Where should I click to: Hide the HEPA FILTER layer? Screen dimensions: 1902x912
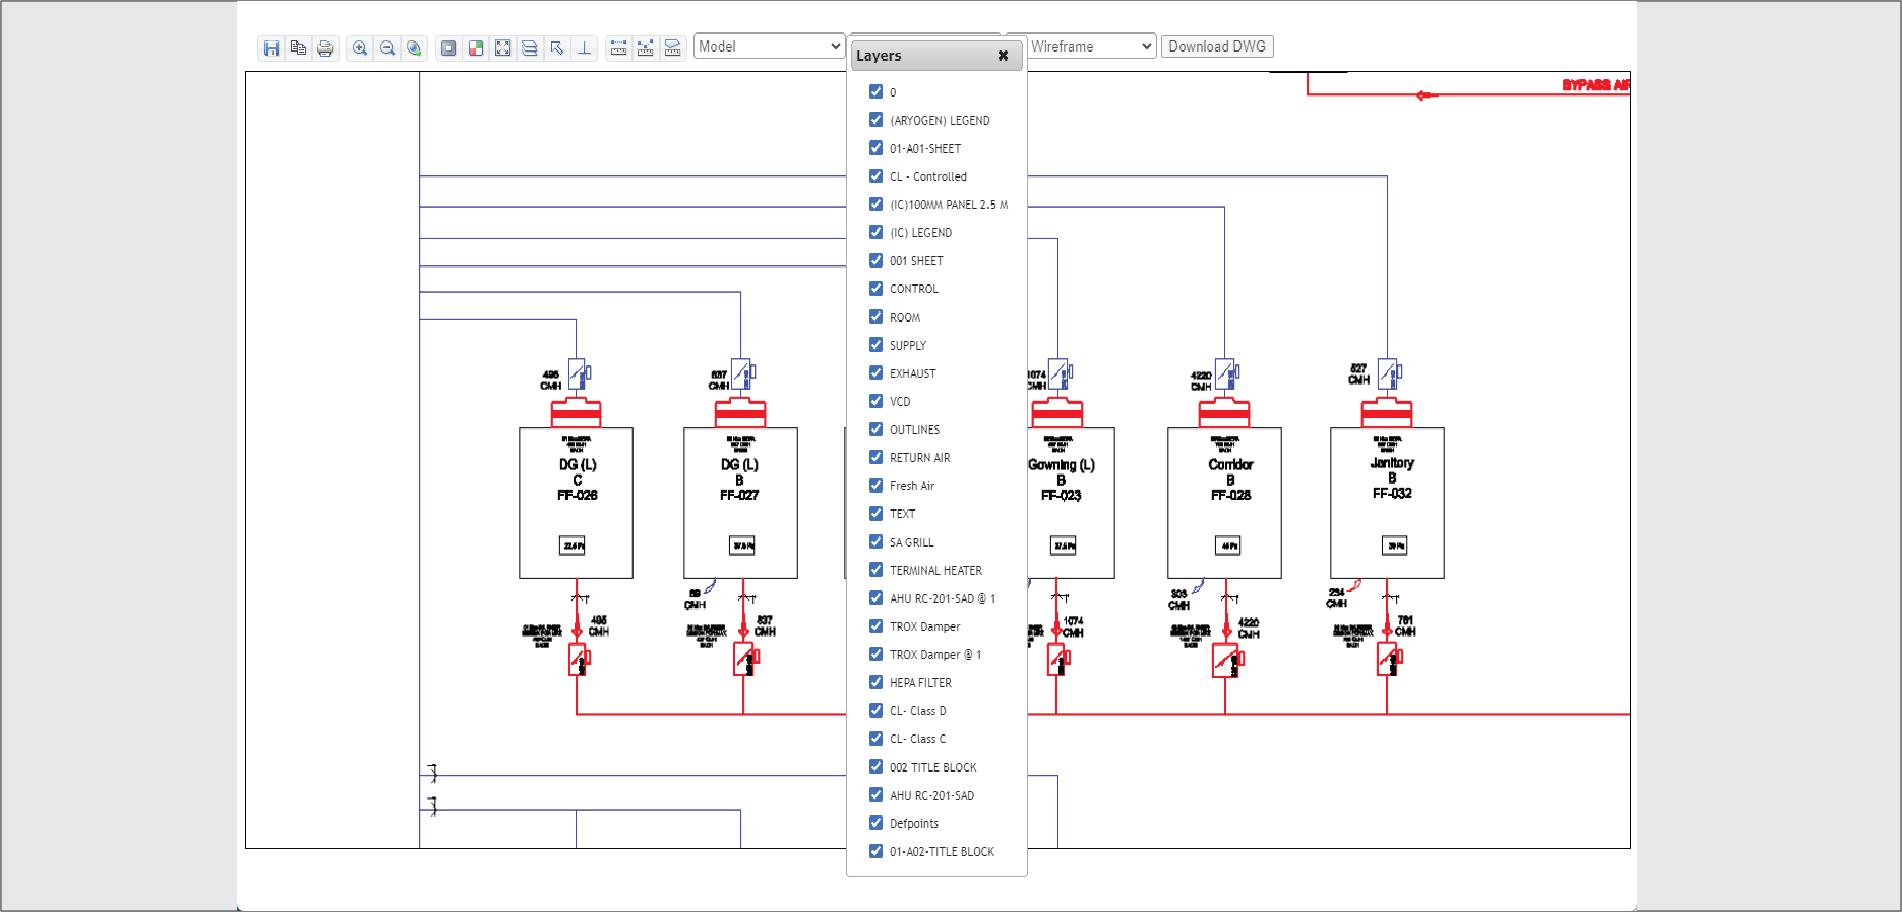[x=876, y=682]
